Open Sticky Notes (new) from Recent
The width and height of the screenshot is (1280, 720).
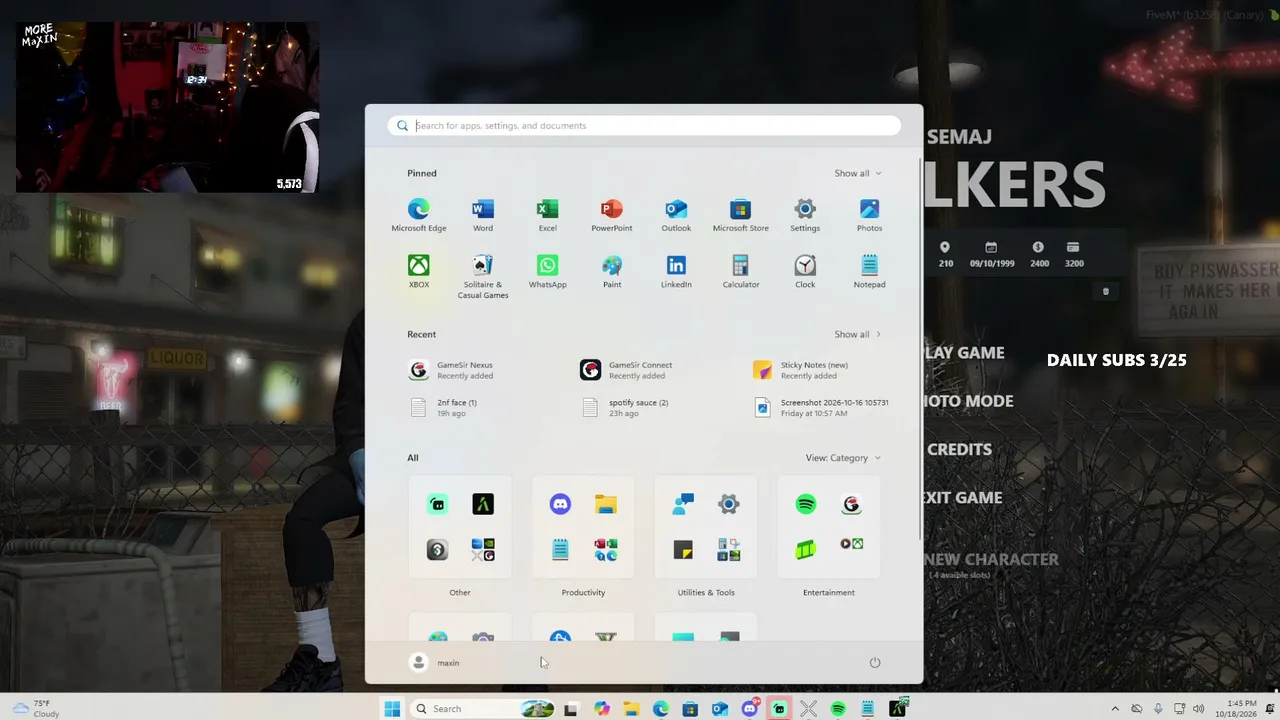coord(800,370)
